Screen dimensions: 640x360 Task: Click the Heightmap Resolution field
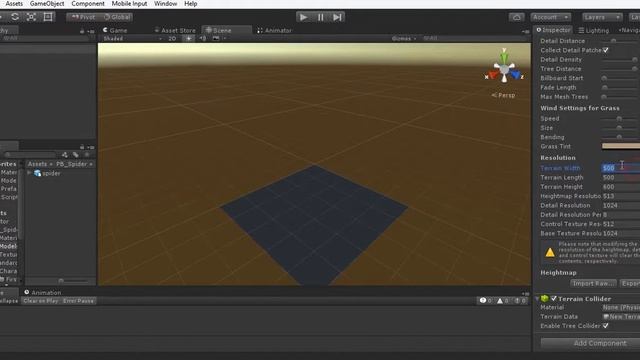(x=621, y=196)
